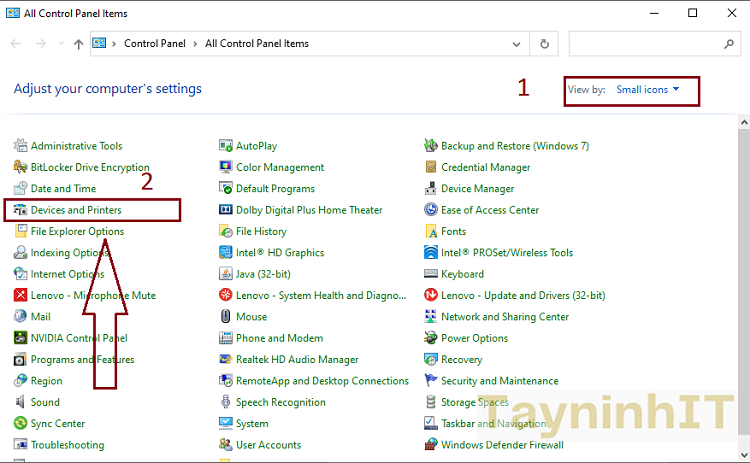Open the Backup and Restore icon
This screenshot has width=750, height=463.
[x=431, y=146]
